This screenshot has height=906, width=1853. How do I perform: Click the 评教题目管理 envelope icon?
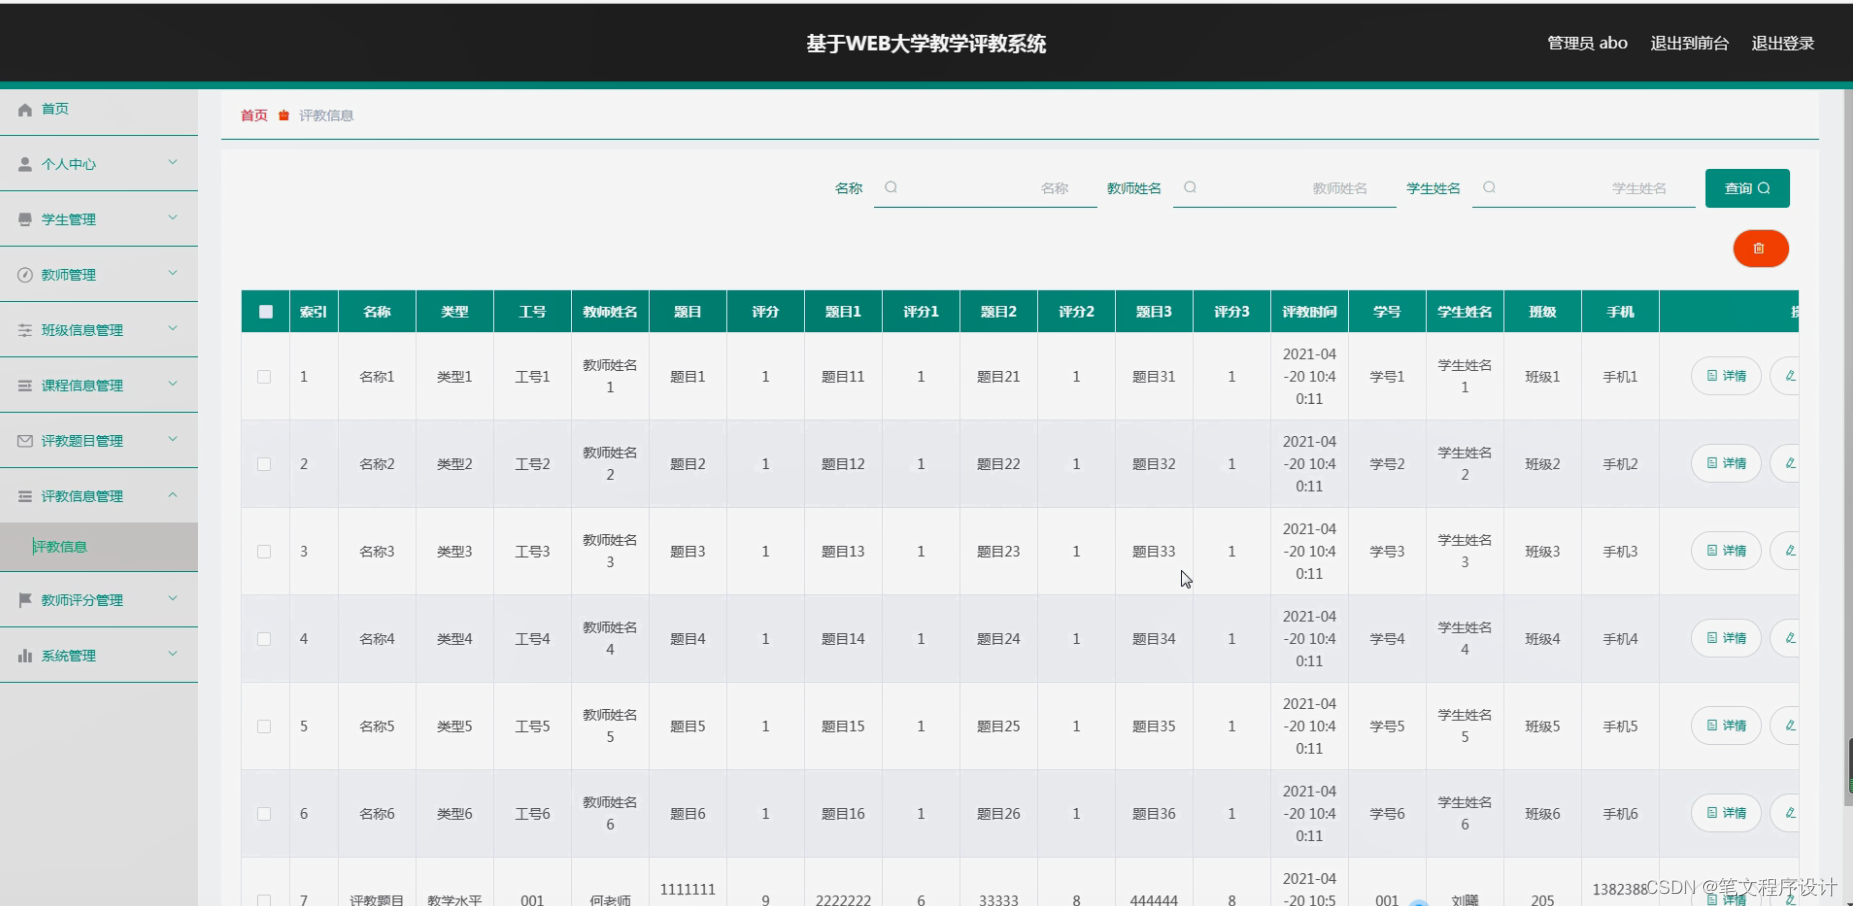click(x=25, y=440)
